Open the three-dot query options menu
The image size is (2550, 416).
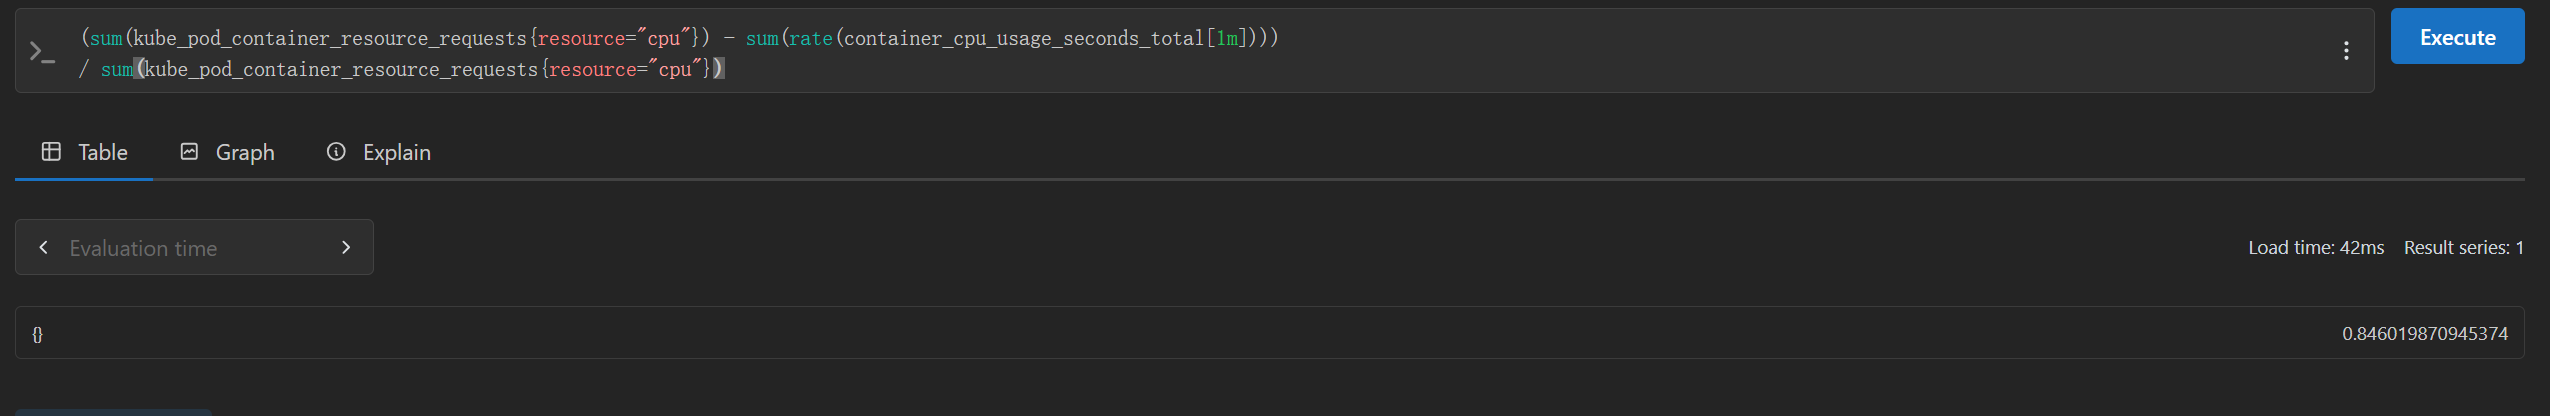coord(2346,51)
